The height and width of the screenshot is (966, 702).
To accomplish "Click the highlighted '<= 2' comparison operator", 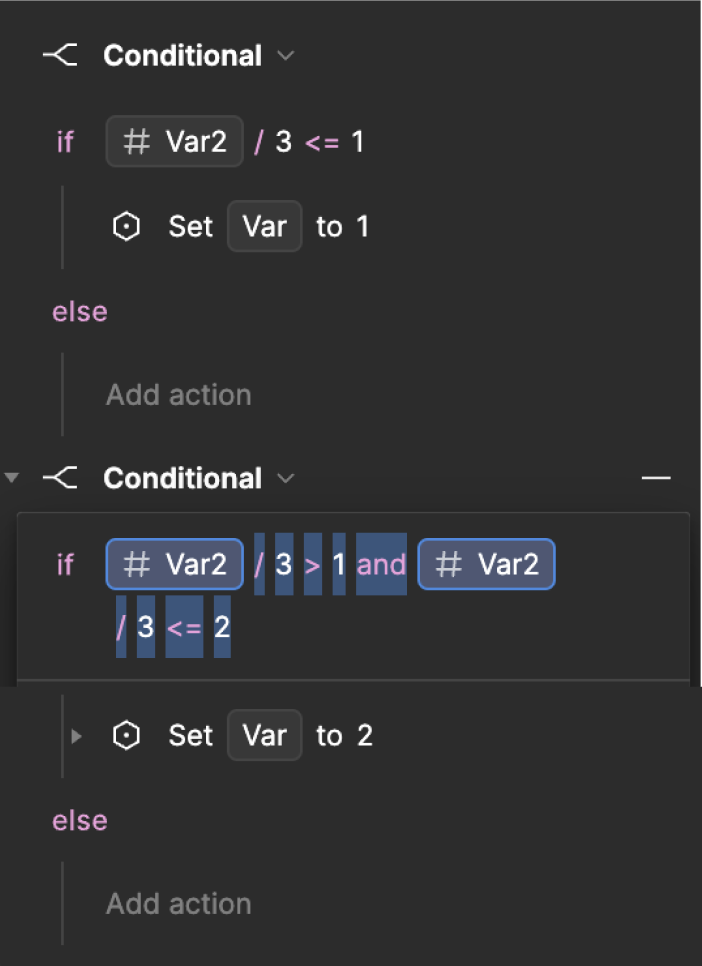I will (184, 627).
